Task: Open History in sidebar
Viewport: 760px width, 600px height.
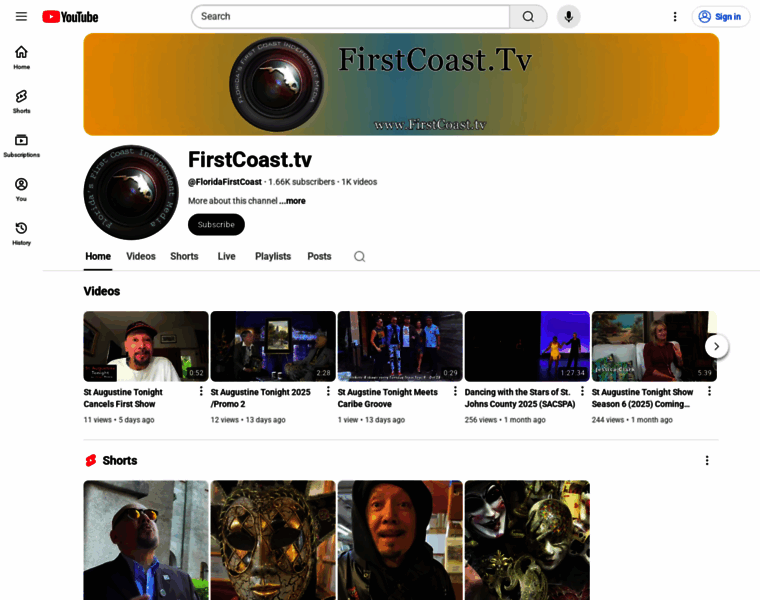Action: (x=21, y=234)
